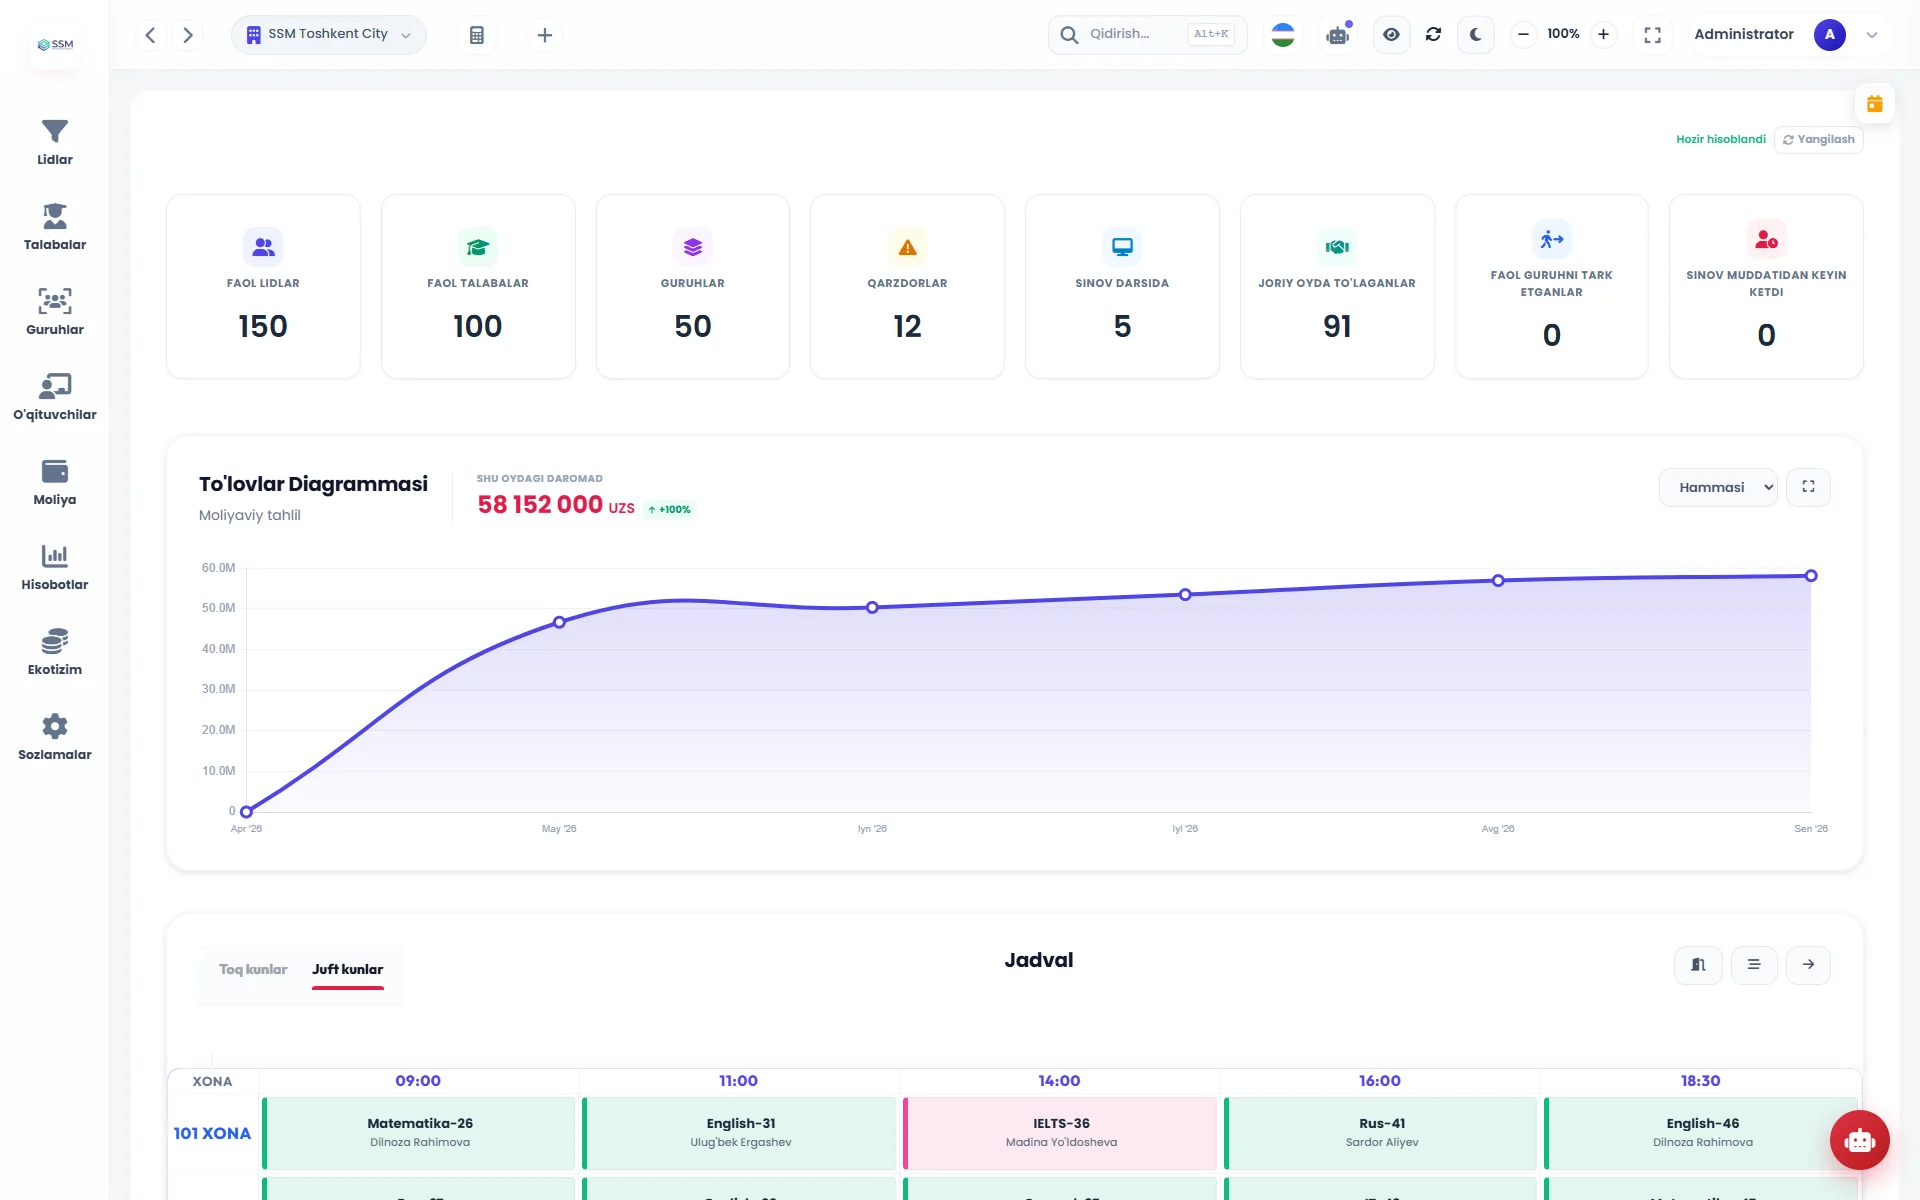Open the Hammasi filter dropdown
1920x1200 pixels.
point(1718,487)
